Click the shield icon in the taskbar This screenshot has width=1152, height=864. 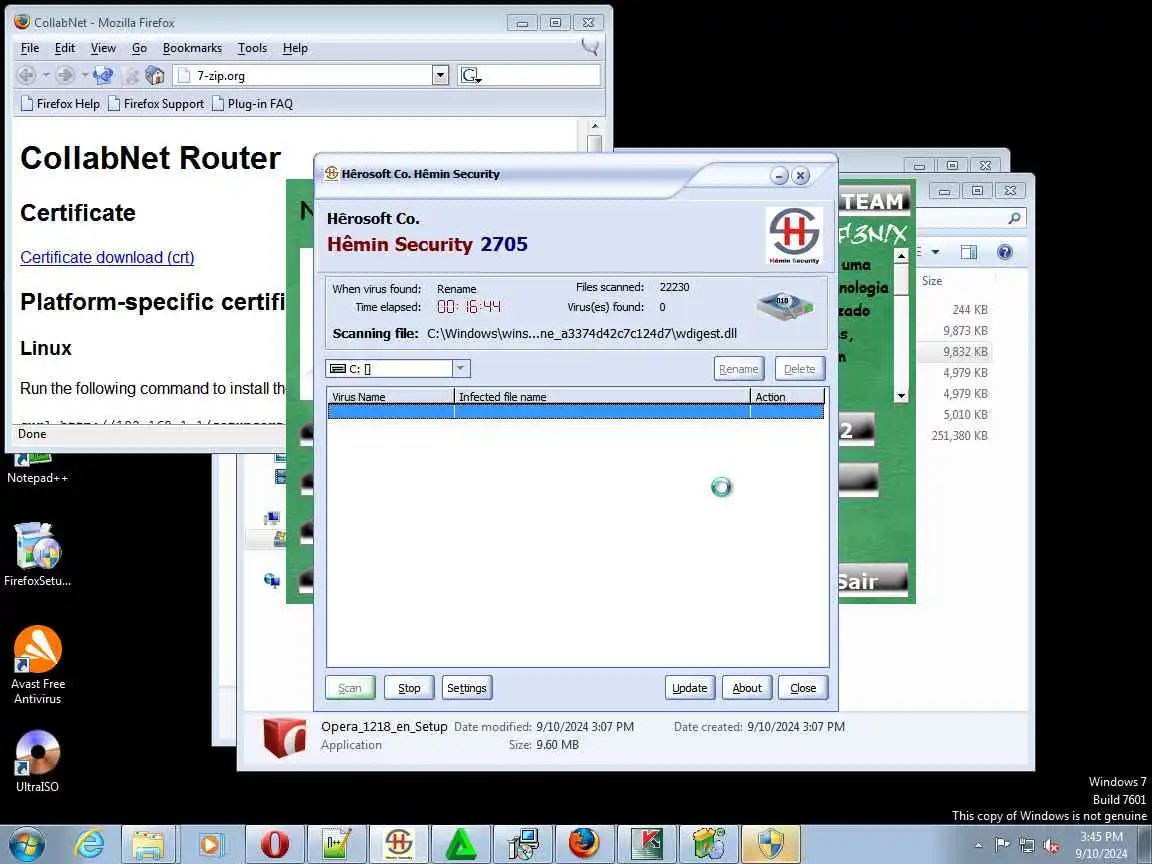(771, 844)
